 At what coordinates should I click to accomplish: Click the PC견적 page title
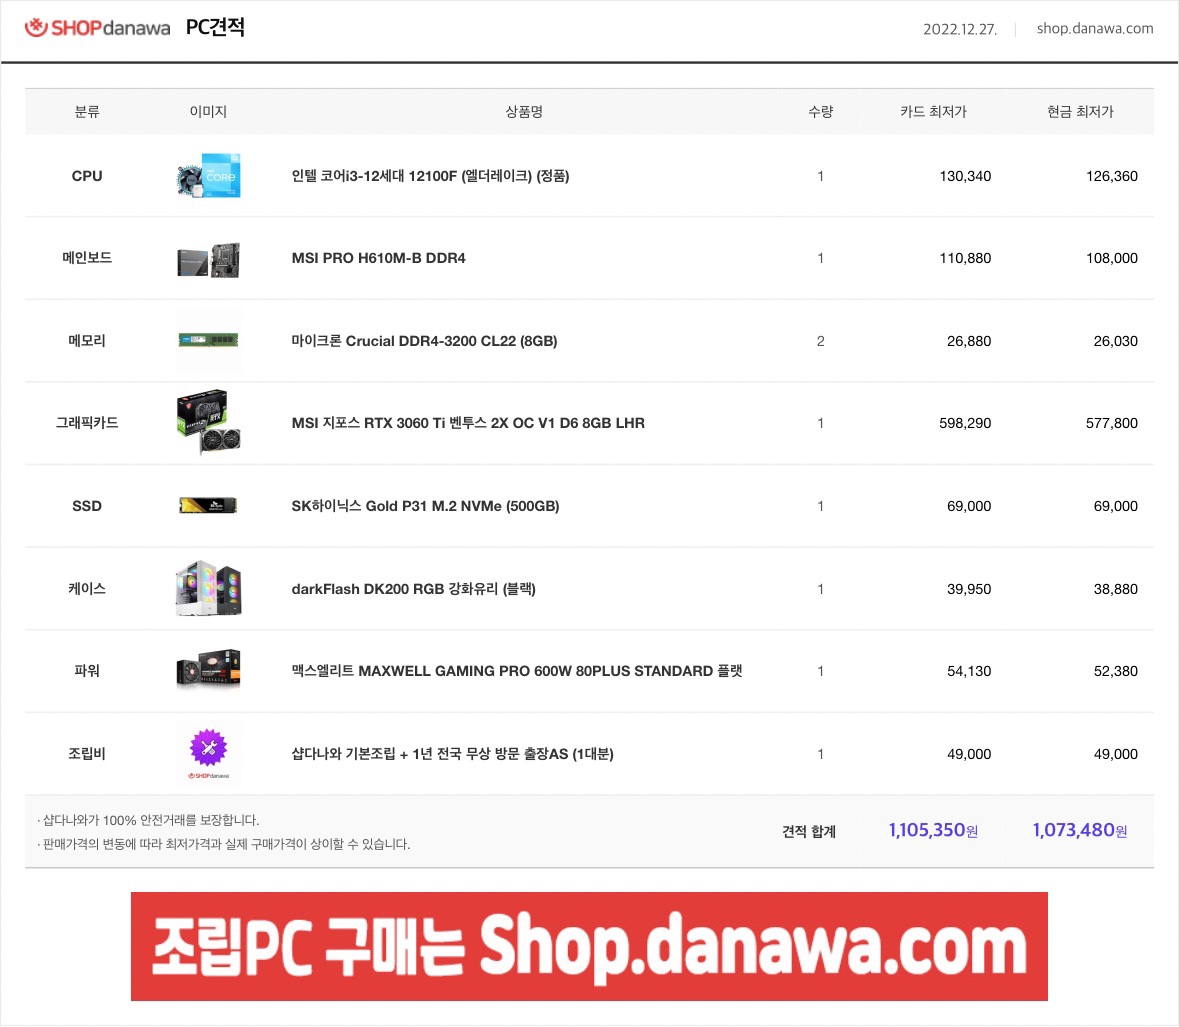pyautogui.click(x=215, y=27)
